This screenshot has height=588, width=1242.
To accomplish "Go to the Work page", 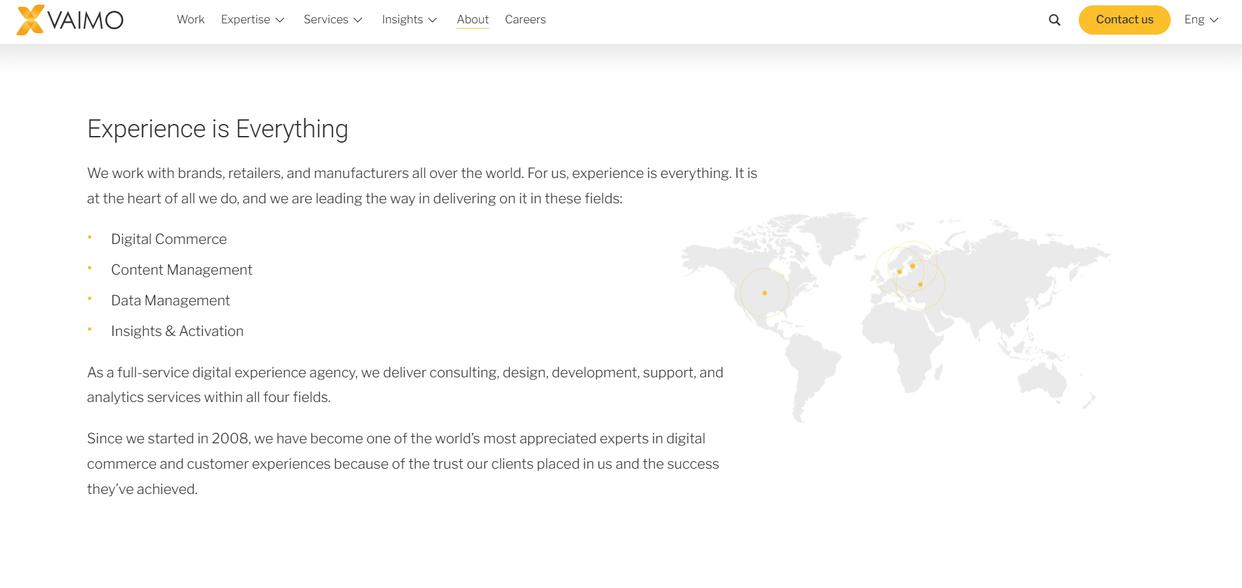I will pos(190,20).
